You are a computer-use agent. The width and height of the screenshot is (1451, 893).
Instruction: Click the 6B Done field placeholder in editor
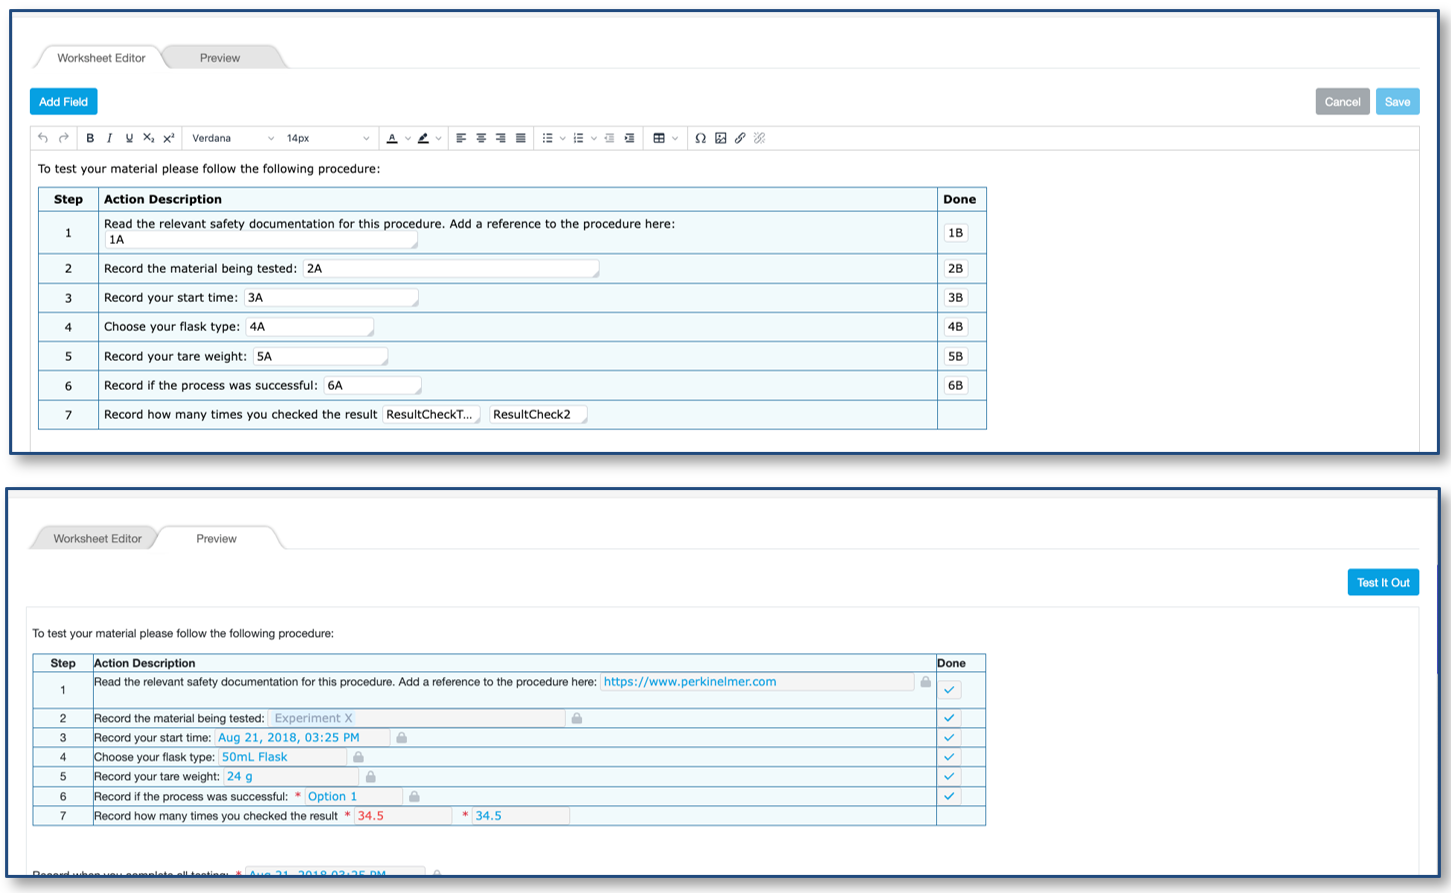(x=955, y=385)
